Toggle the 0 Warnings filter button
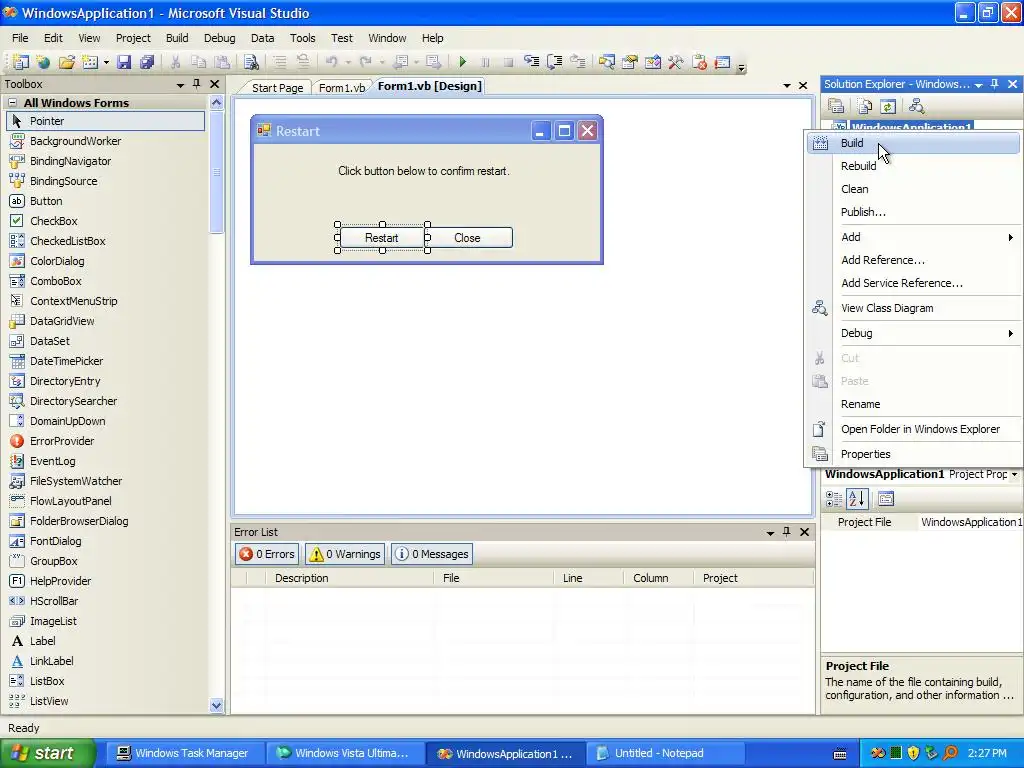1024x768 pixels. 345,554
